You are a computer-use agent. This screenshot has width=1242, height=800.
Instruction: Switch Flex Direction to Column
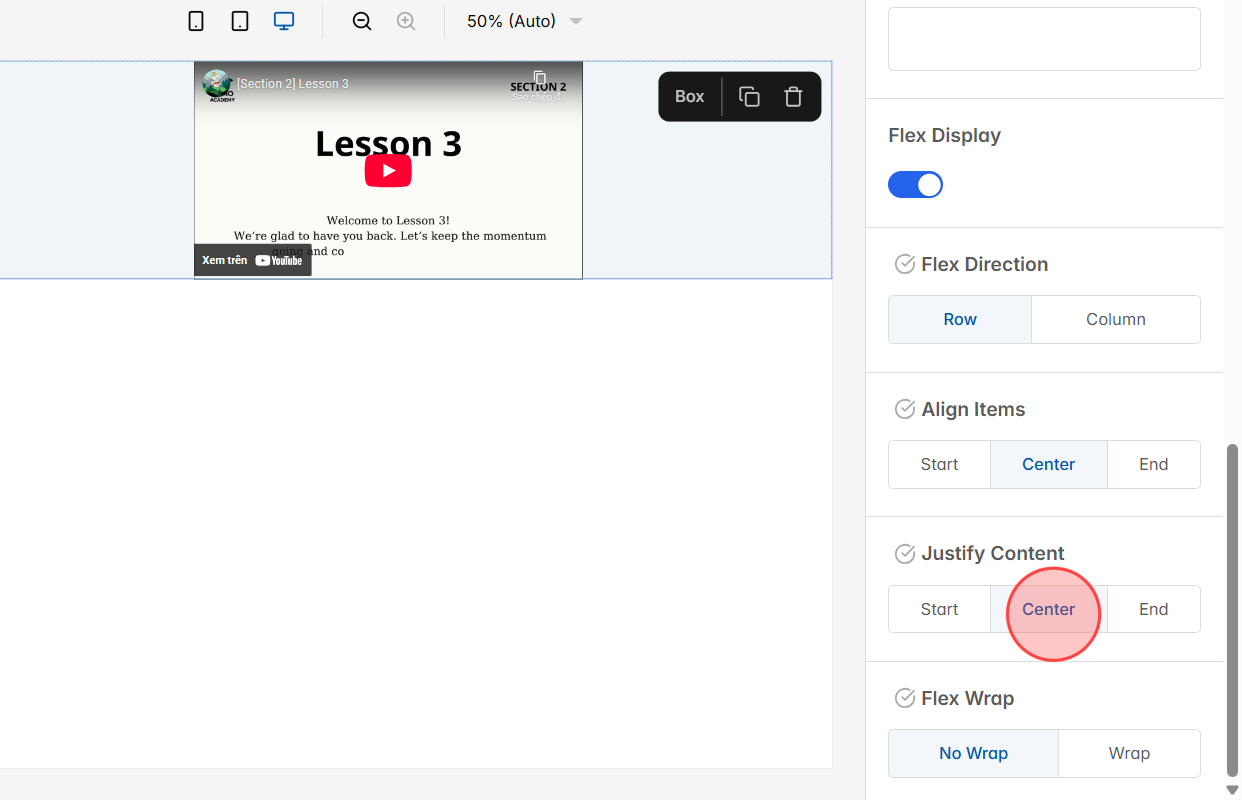(1115, 319)
